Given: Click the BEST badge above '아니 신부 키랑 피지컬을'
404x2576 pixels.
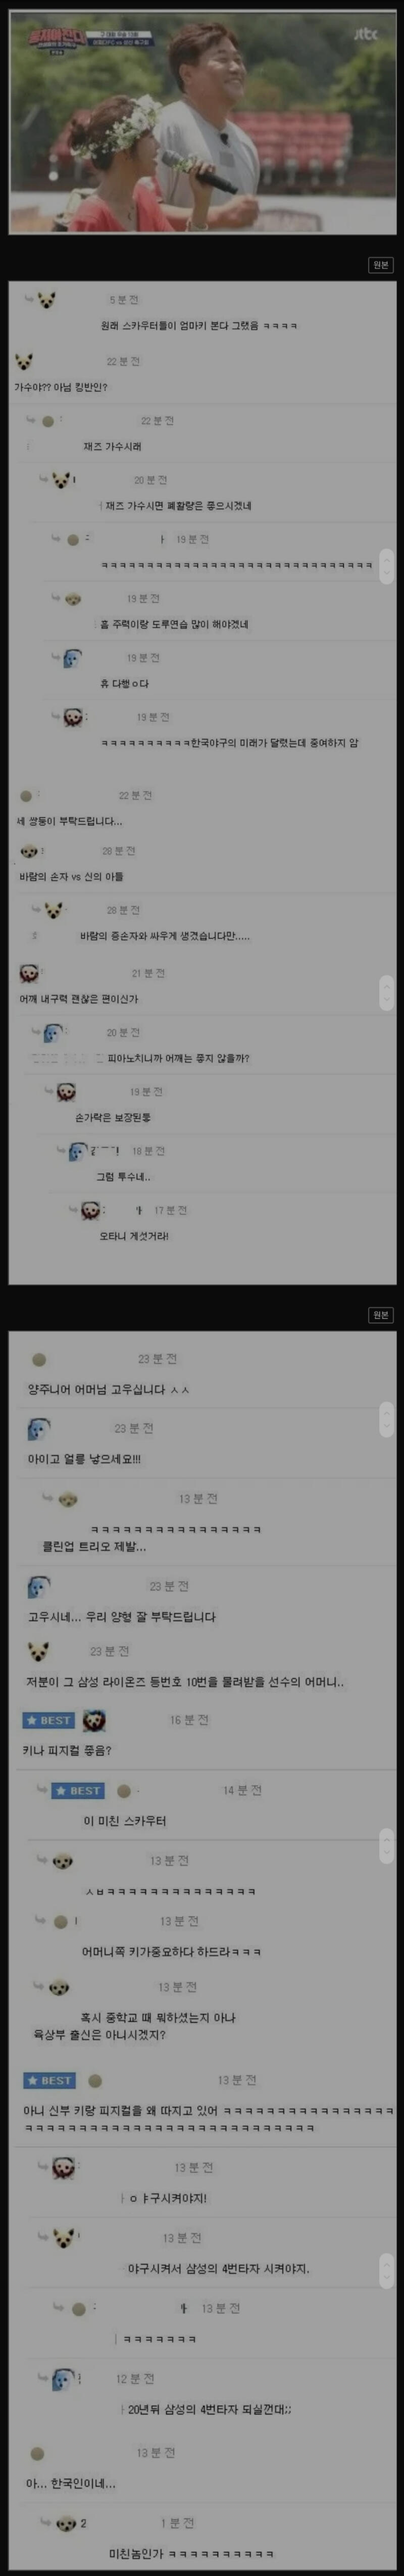Looking at the screenshot, I should click(49, 2080).
